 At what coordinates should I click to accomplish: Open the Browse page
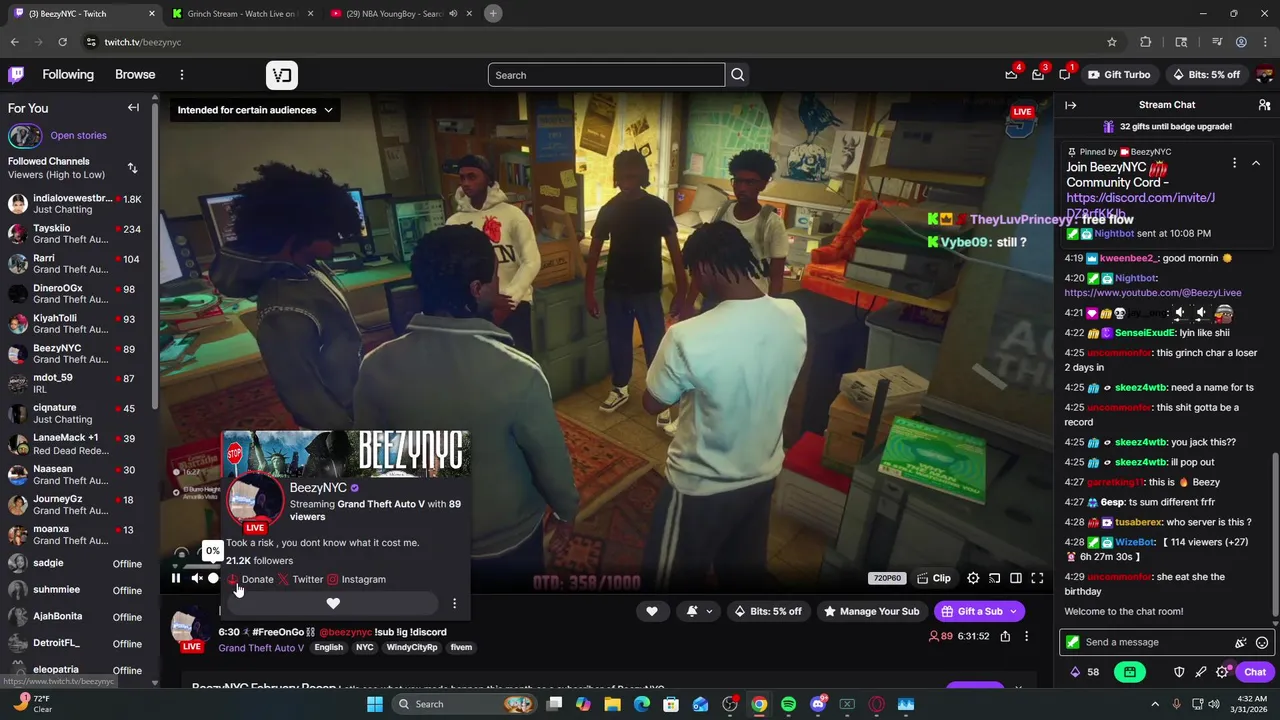(135, 75)
